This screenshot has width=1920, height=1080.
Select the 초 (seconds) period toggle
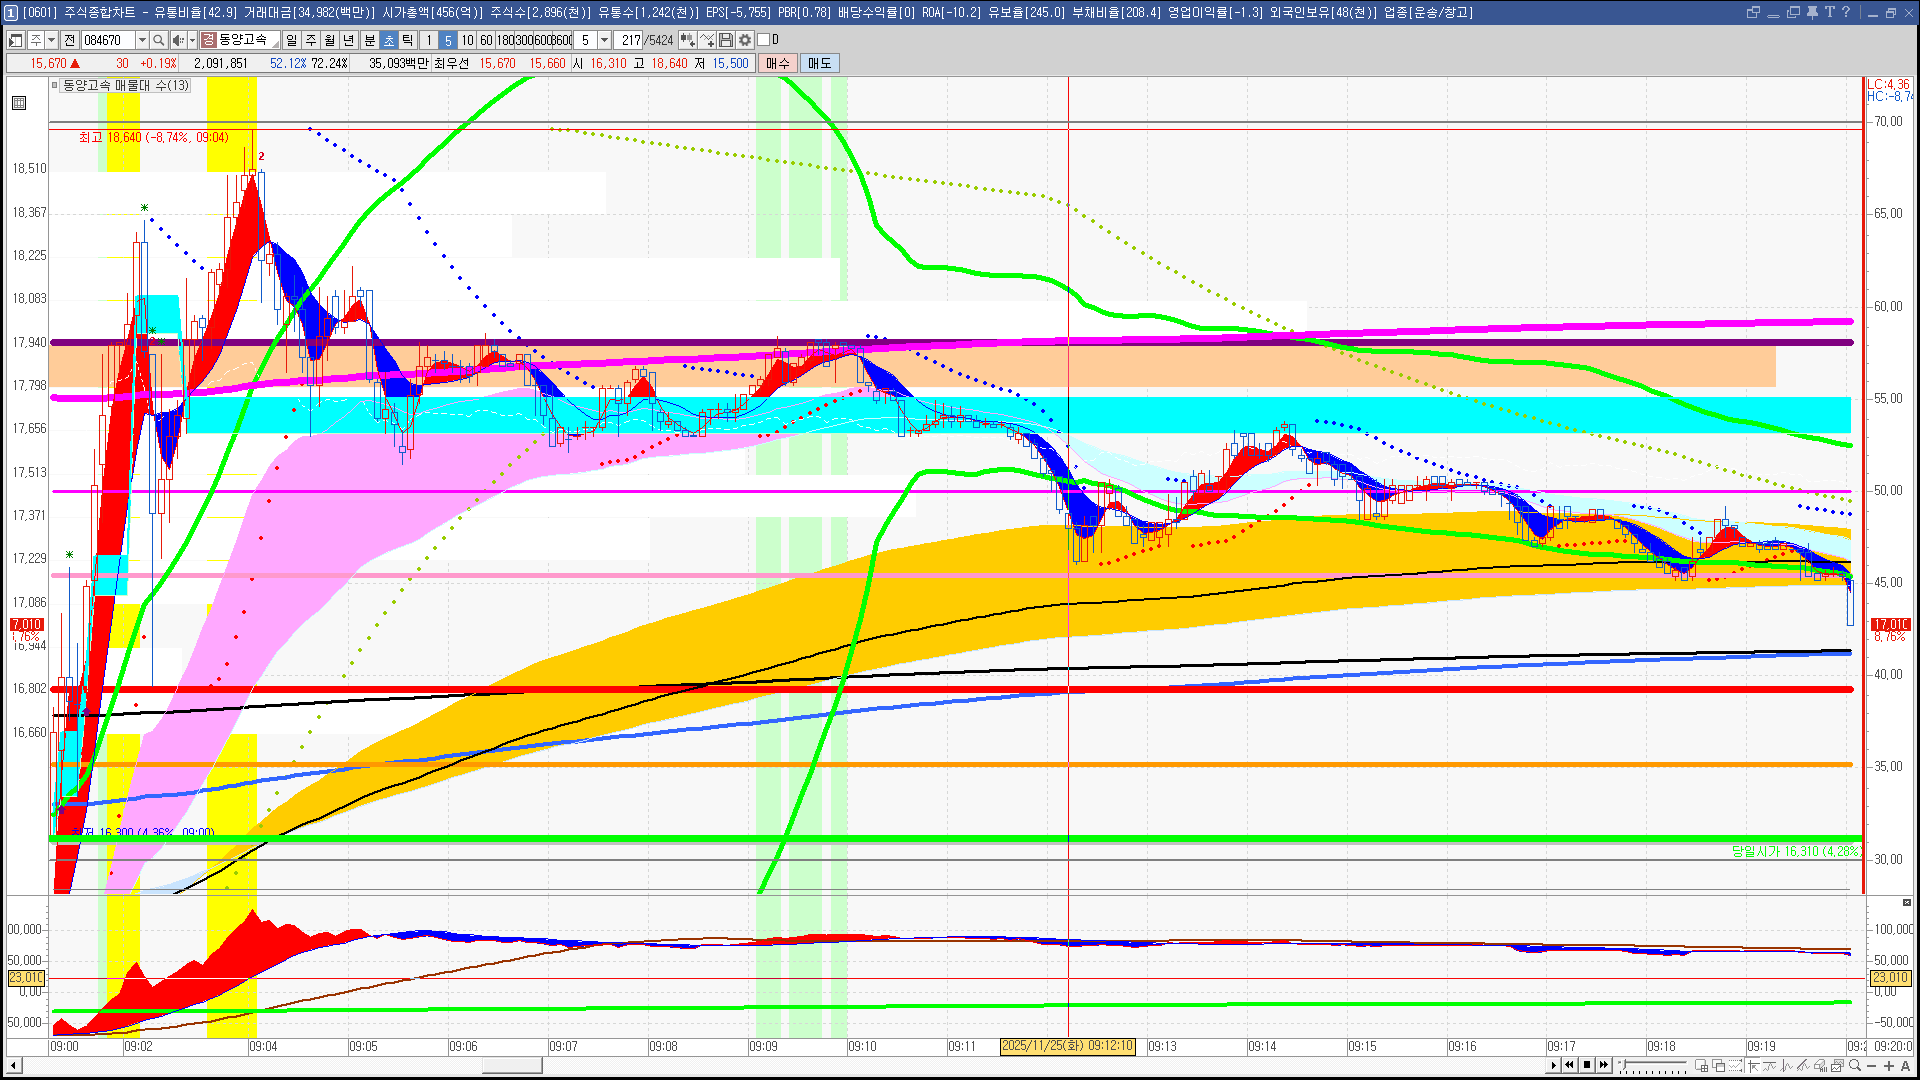tap(389, 40)
